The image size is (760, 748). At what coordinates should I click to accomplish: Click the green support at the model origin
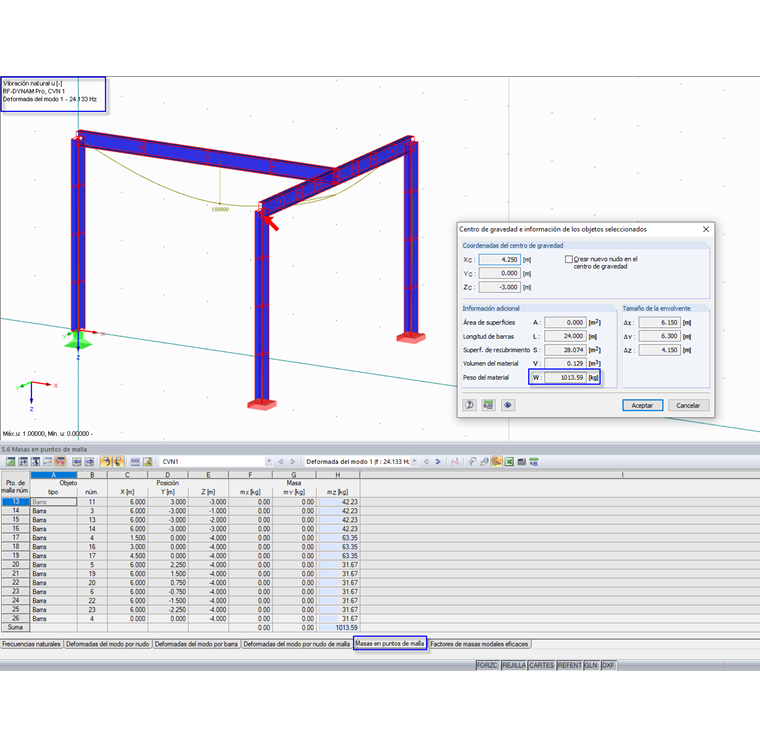click(78, 339)
